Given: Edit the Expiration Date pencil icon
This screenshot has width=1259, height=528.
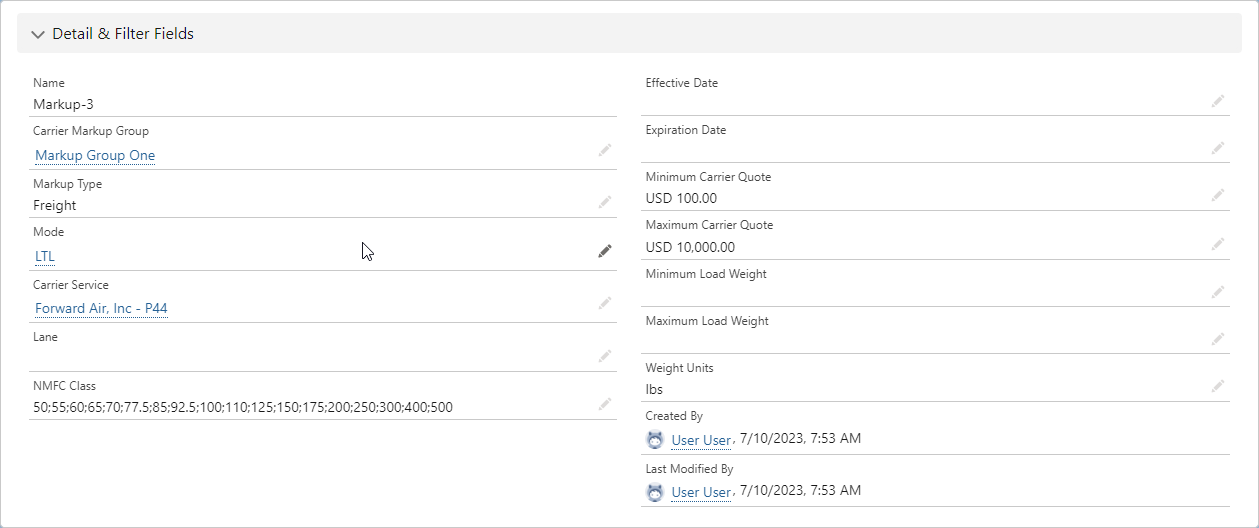Looking at the screenshot, I should click(1218, 148).
